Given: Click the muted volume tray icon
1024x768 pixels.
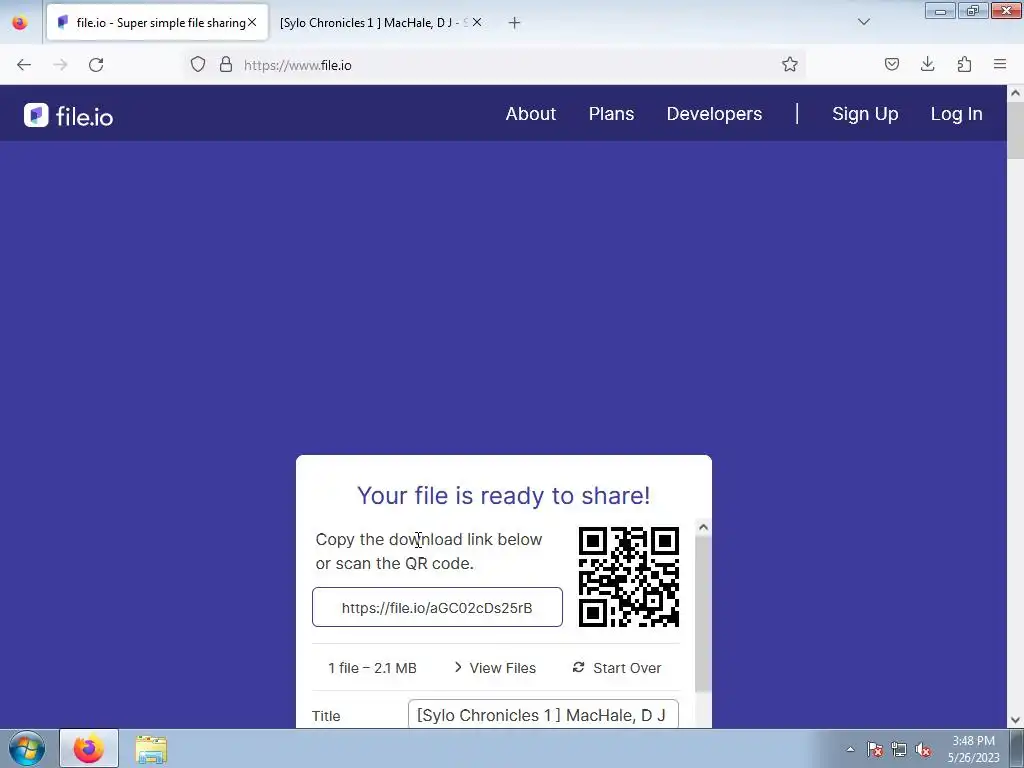Looking at the screenshot, I should point(923,750).
